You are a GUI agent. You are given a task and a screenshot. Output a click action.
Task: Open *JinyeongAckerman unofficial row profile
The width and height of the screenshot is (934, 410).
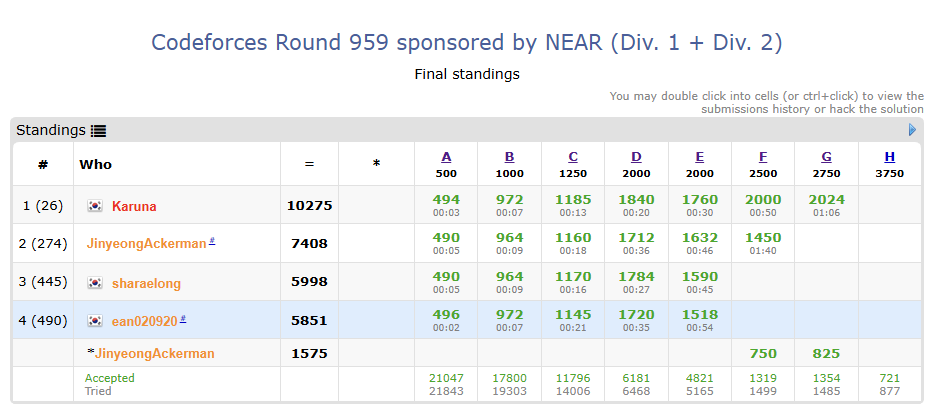point(154,354)
